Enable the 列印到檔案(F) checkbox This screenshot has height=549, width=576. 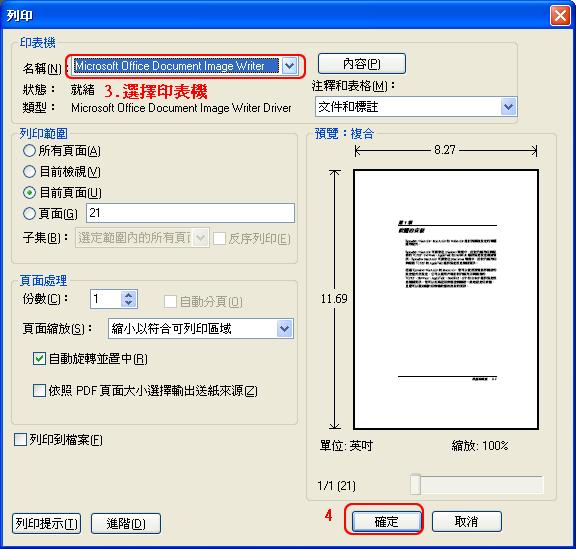pyautogui.click(x=20, y=439)
